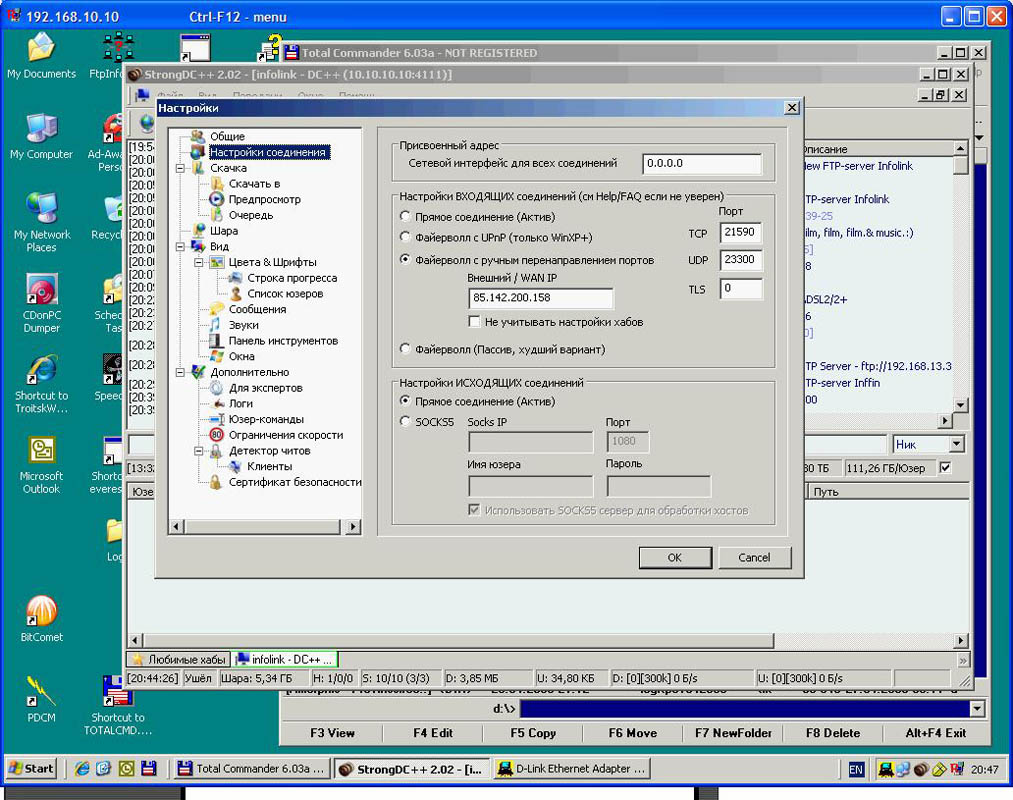Switch to D-Link Ethernet Adapter taskbar item
Screen dimensions: 1013x800
(x=572, y=768)
